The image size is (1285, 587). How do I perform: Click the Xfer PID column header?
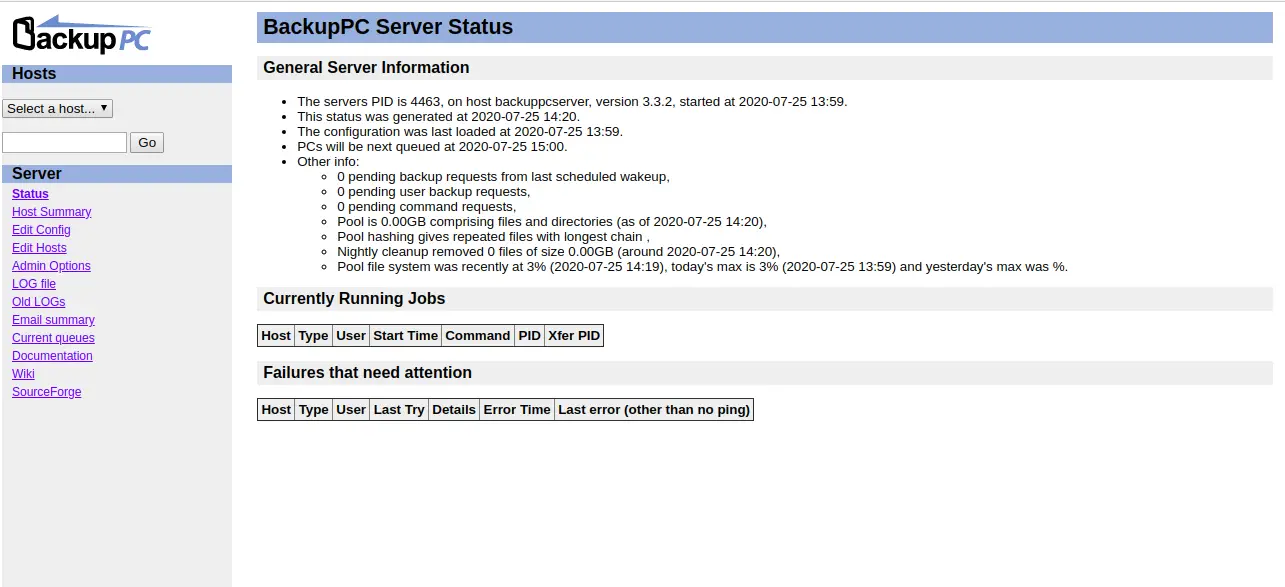(x=574, y=336)
